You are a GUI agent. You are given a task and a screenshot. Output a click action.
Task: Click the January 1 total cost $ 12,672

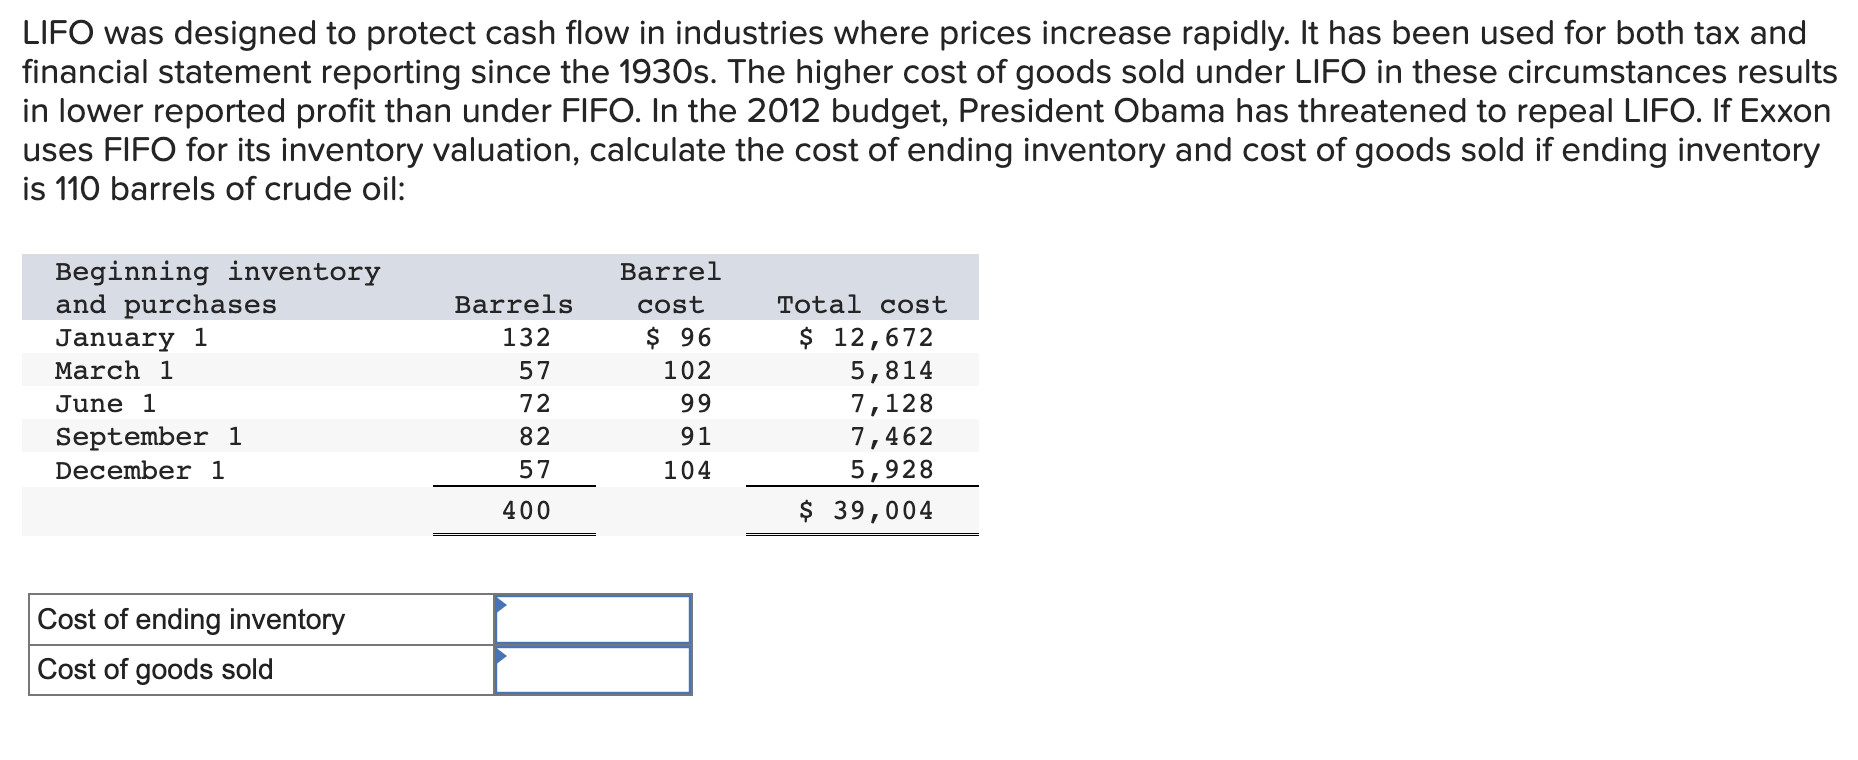coord(866,338)
